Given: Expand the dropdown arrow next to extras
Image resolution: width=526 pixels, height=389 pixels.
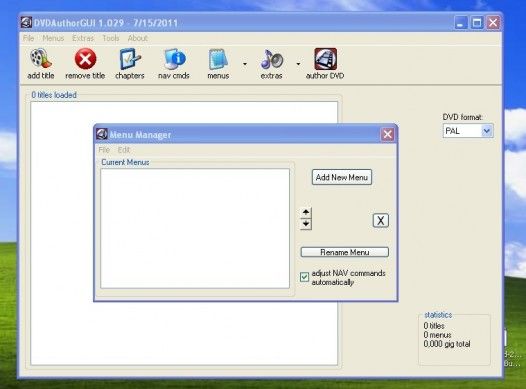Looking at the screenshot, I should pos(298,64).
